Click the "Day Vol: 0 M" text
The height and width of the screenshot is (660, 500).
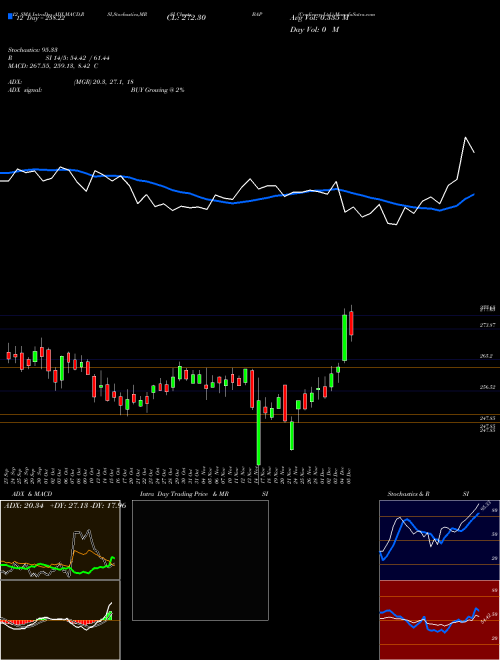click(314, 30)
